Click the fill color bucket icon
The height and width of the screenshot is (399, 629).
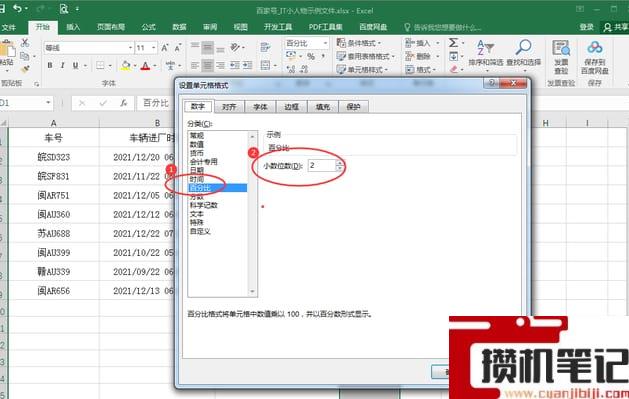pyautogui.click(x=126, y=65)
